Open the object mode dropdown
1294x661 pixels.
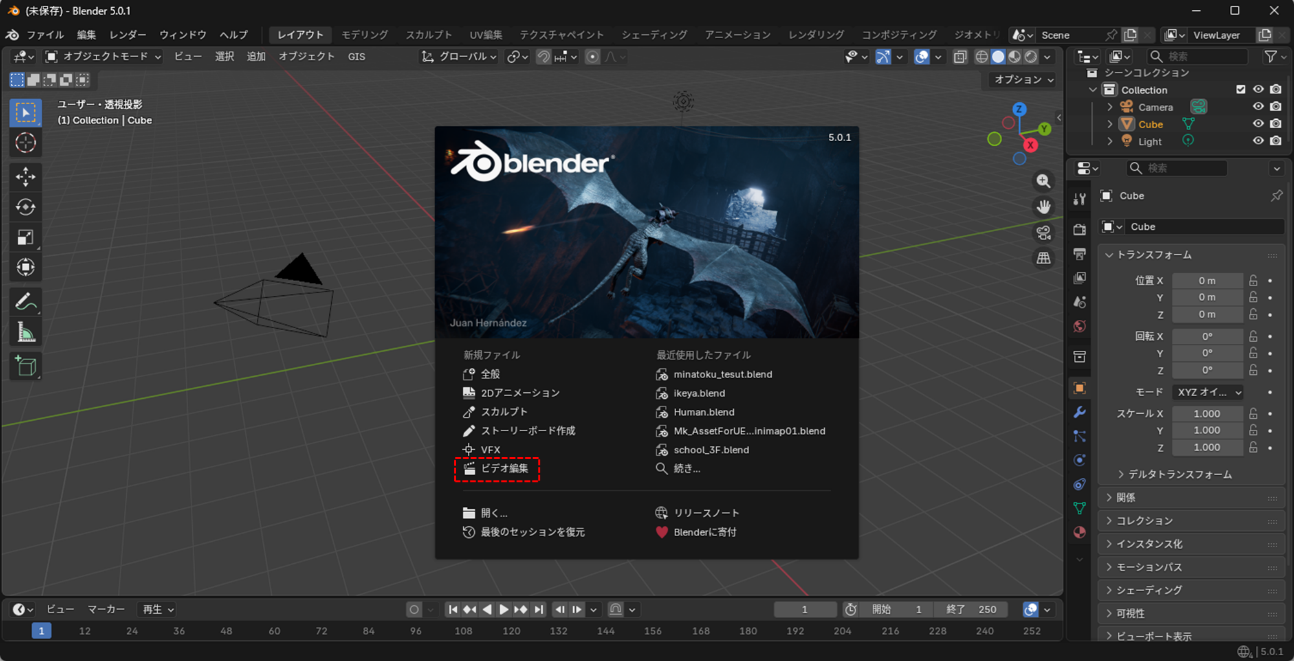103,57
